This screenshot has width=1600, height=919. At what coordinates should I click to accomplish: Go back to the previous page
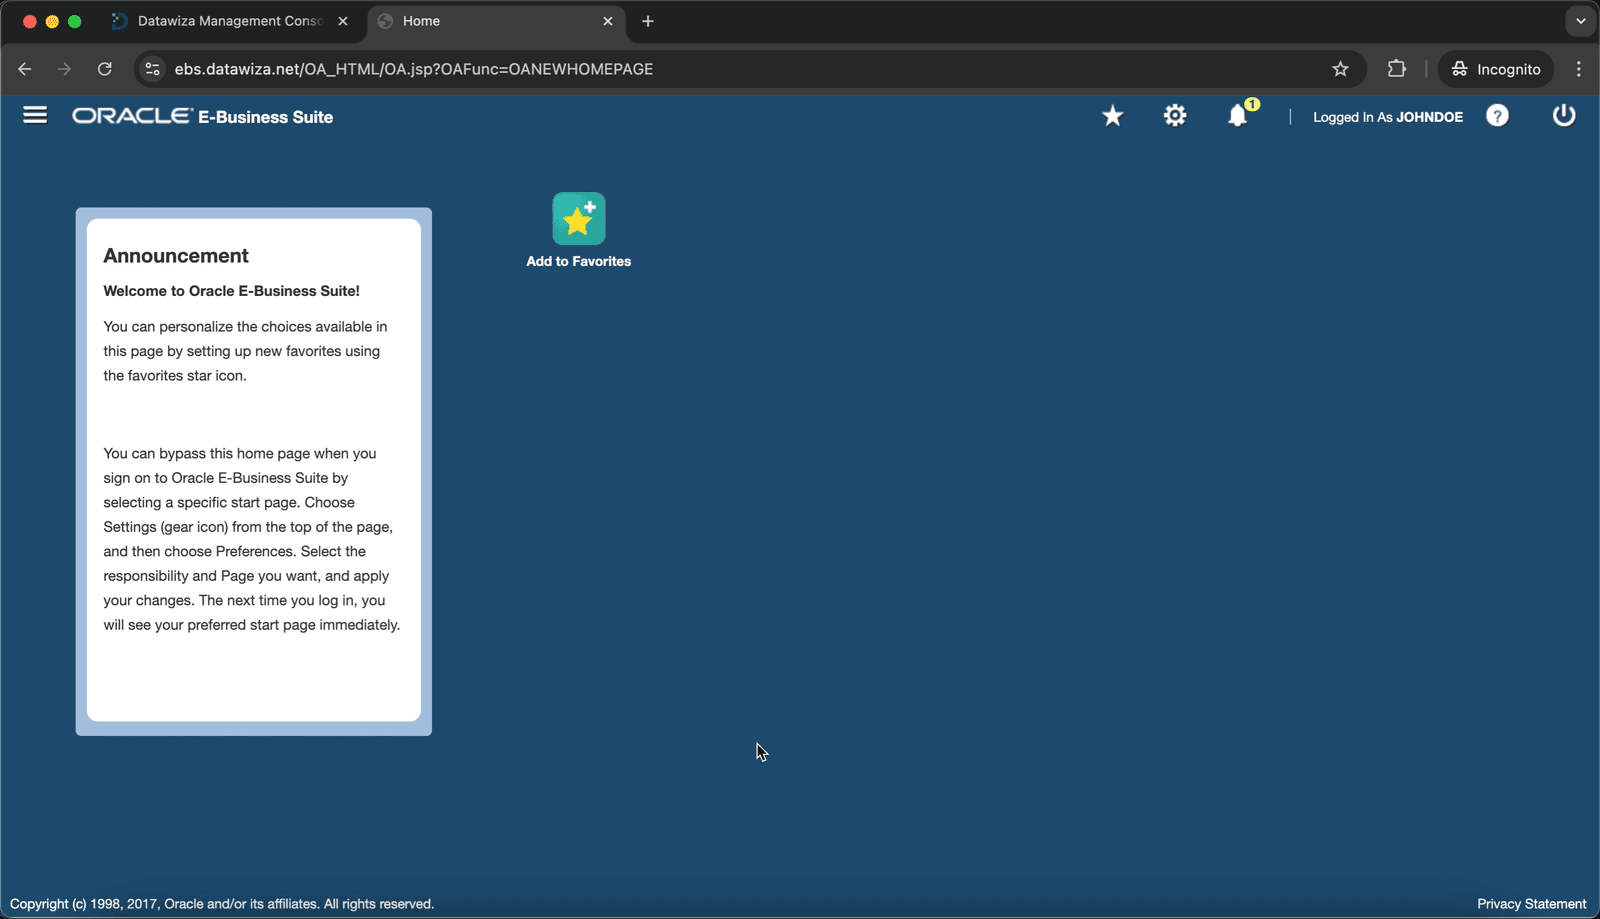pyautogui.click(x=25, y=69)
